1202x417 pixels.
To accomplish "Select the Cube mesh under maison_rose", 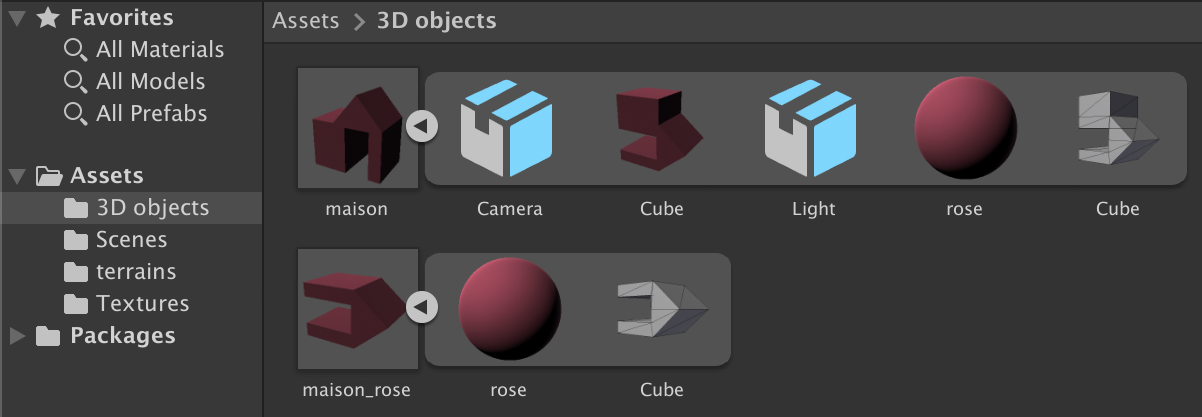I will pyautogui.click(x=661, y=309).
